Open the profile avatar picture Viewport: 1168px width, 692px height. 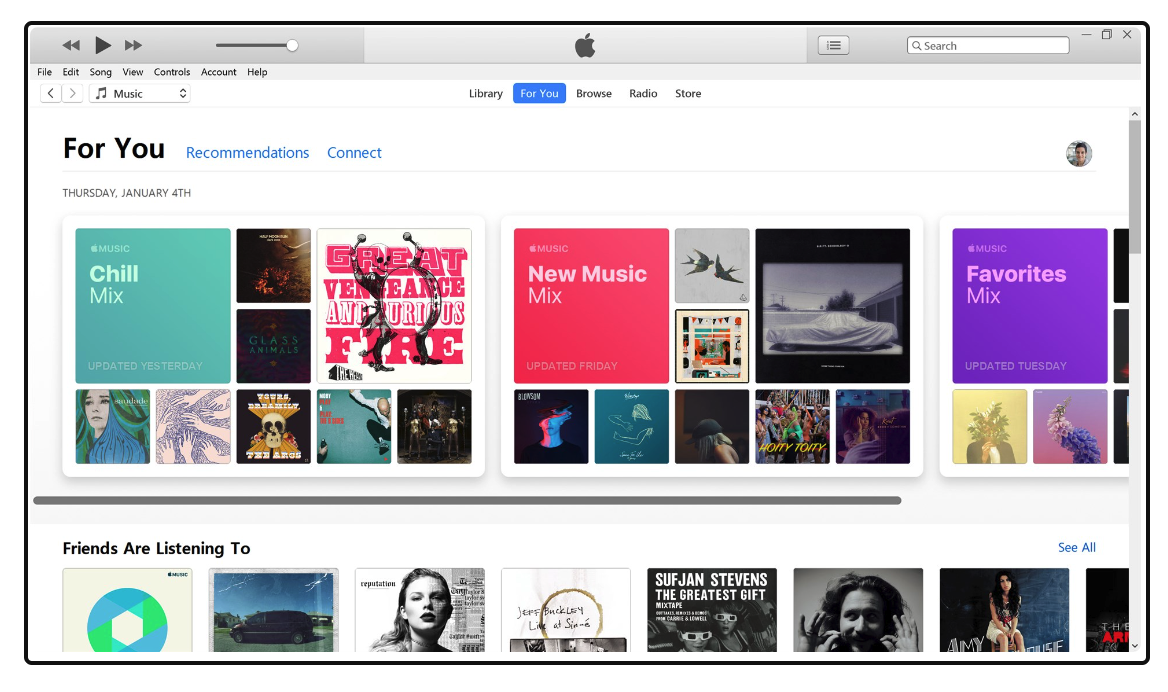[1079, 153]
